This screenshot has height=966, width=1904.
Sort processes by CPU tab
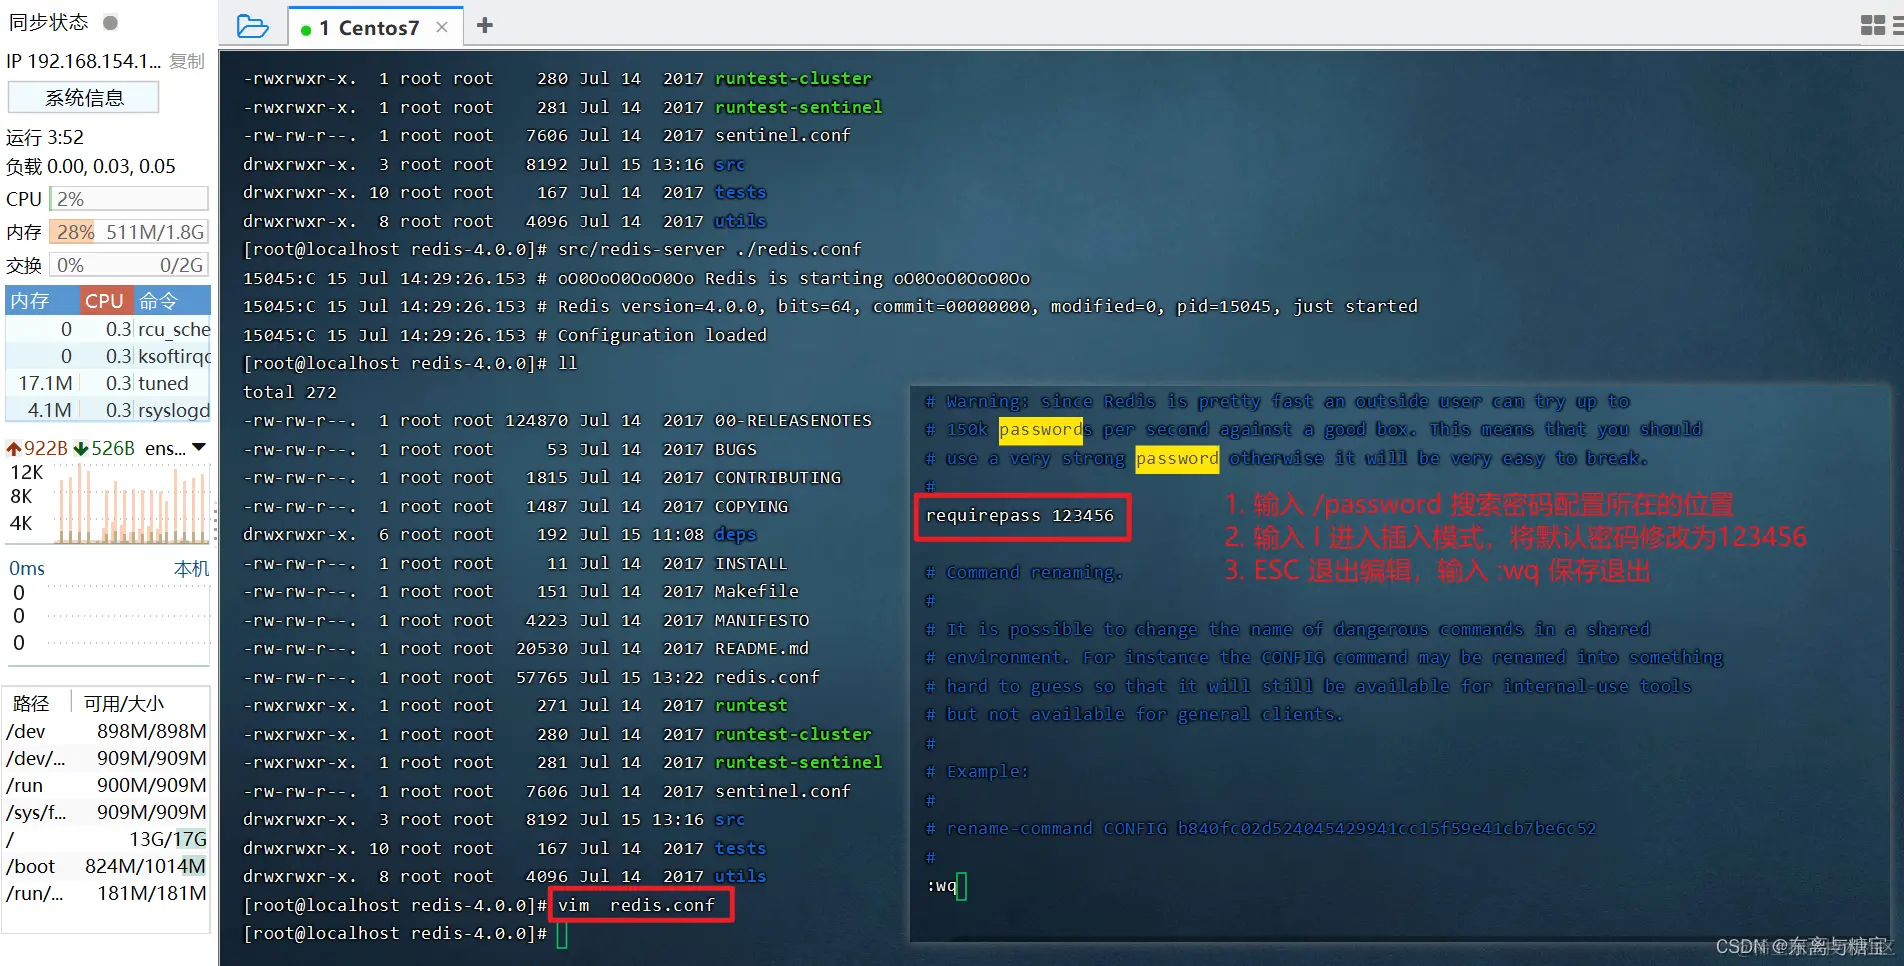(104, 300)
